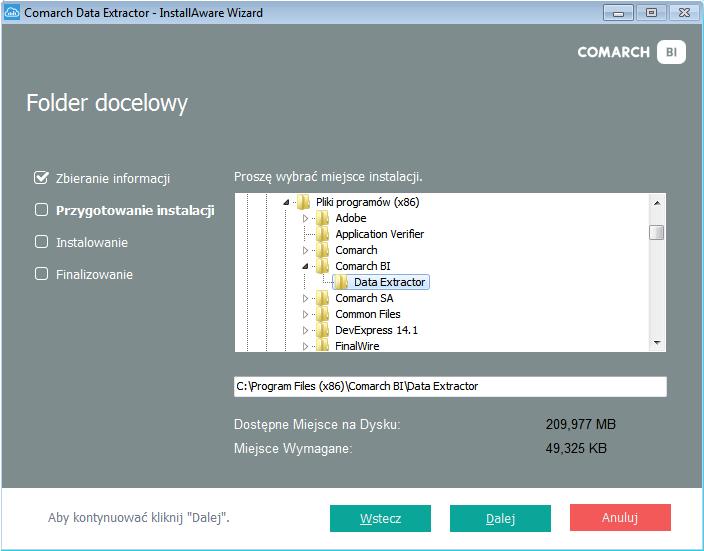Click the FinalWire folder icon
The height and width of the screenshot is (551, 704).
[322, 345]
